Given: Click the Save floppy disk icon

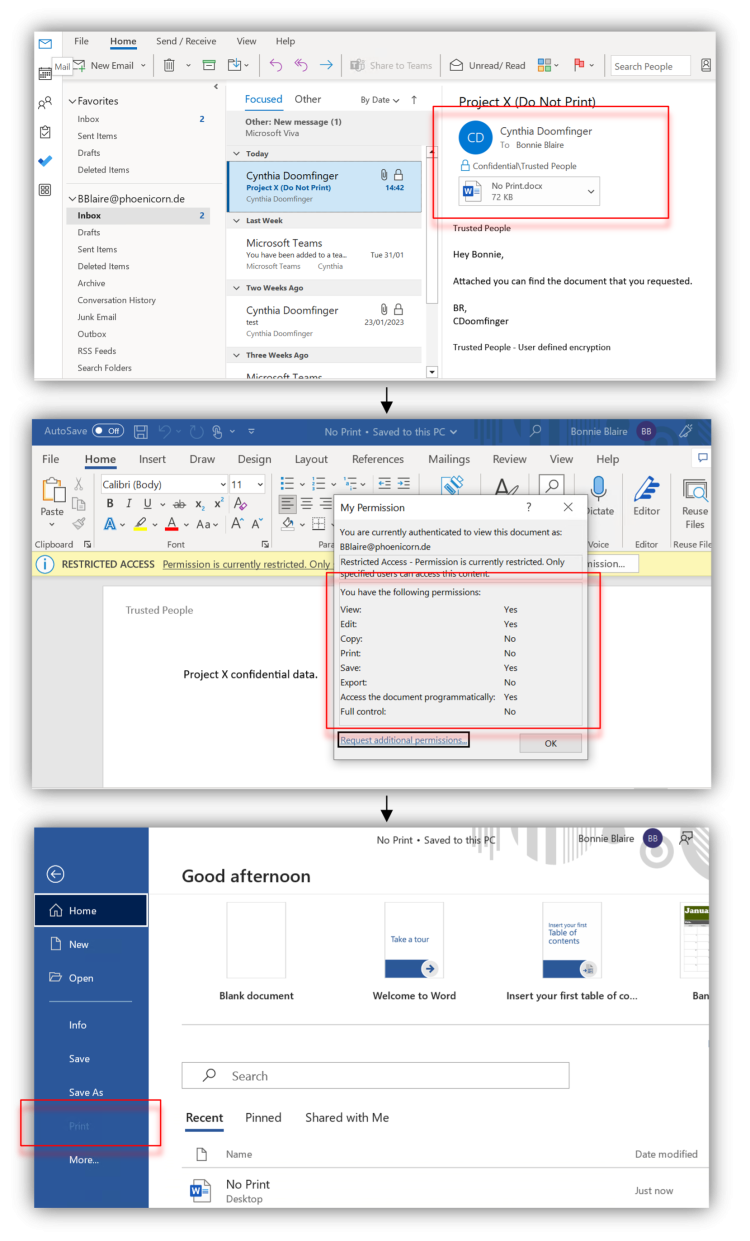Looking at the screenshot, I should [141, 432].
